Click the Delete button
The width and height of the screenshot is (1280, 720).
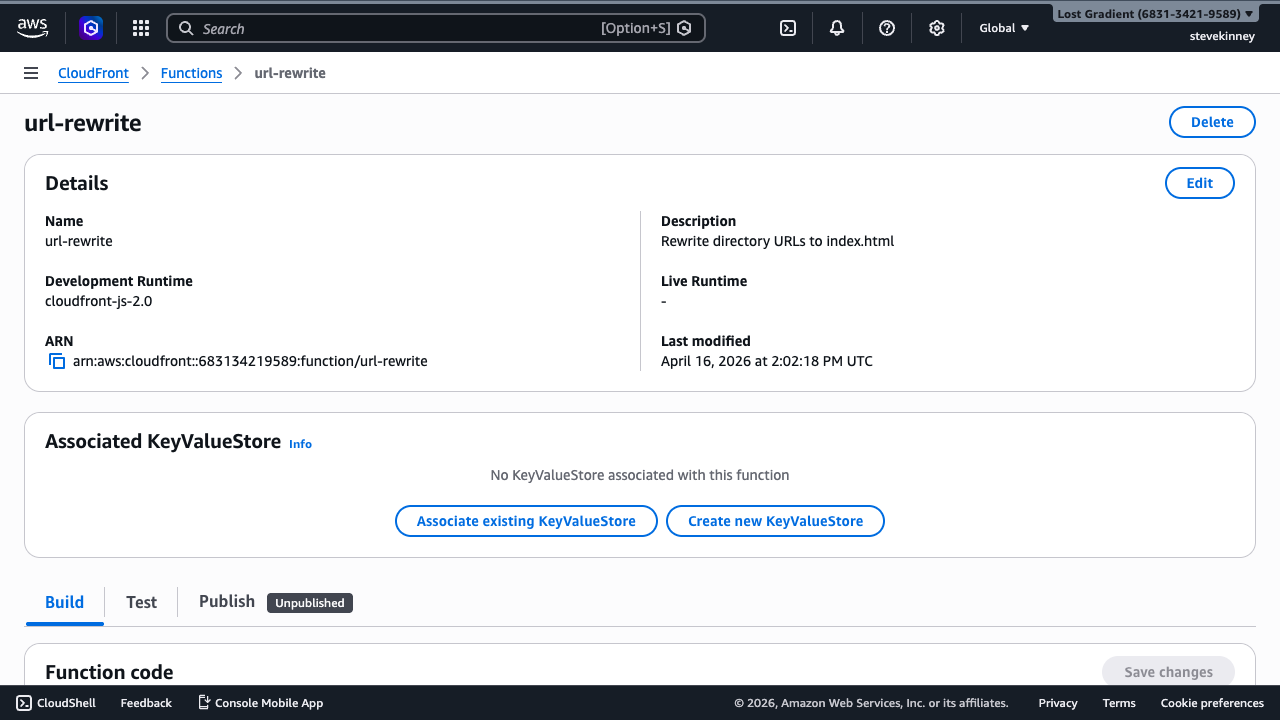coord(1212,122)
